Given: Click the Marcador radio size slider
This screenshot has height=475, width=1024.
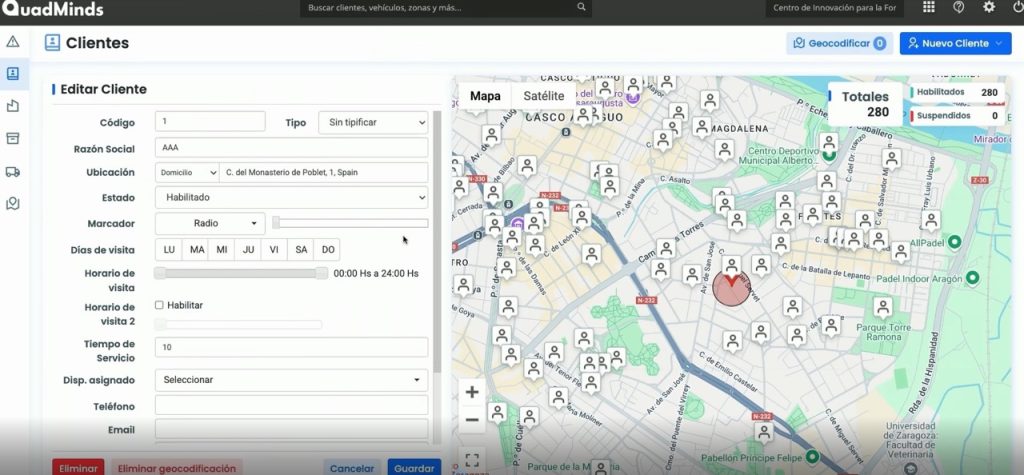Looking at the screenshot, I should [x=350, y=223].
